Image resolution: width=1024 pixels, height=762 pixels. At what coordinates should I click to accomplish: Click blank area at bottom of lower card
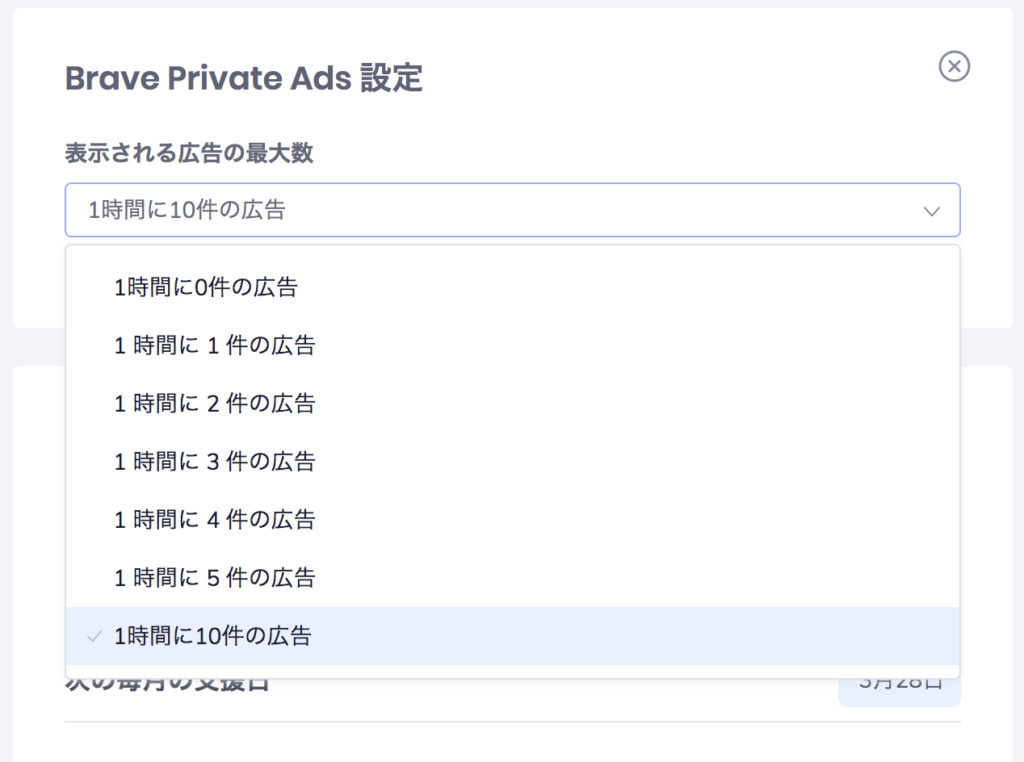tap(513, 743)
